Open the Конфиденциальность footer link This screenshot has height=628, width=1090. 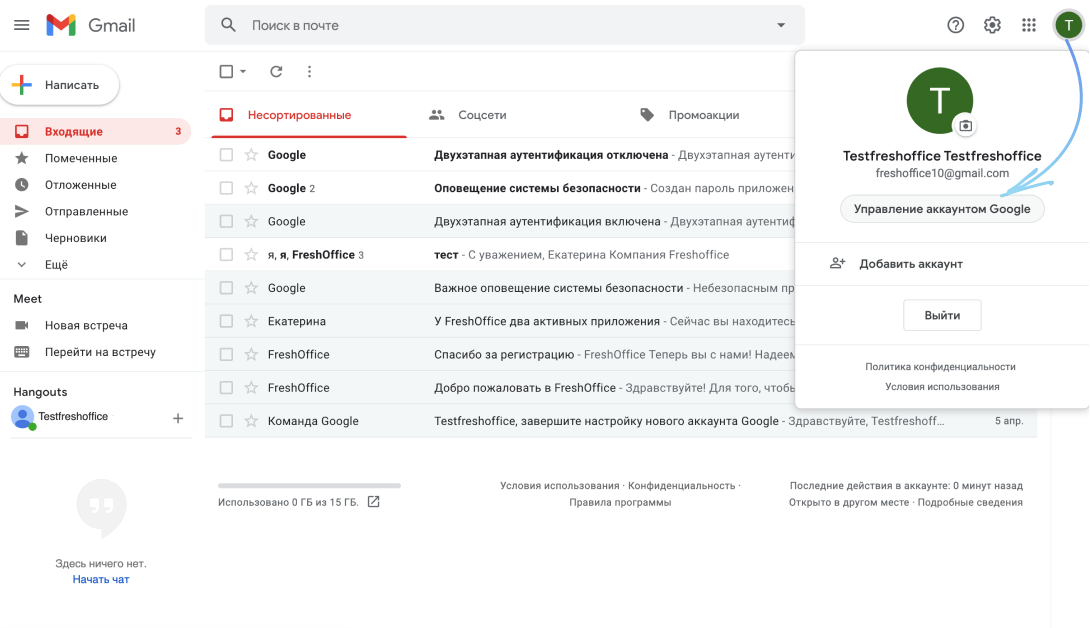(x=681, y=485)
